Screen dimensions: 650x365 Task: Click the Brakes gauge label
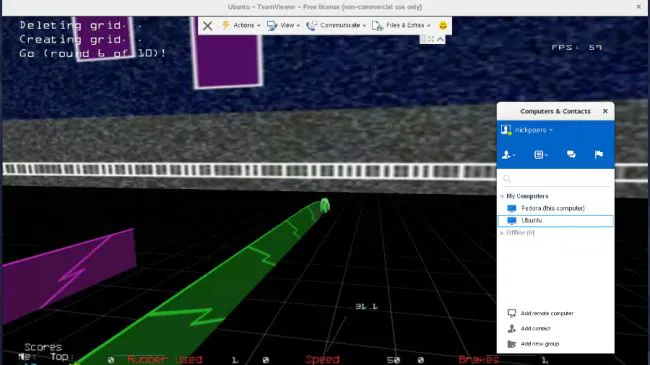point(479,359)
